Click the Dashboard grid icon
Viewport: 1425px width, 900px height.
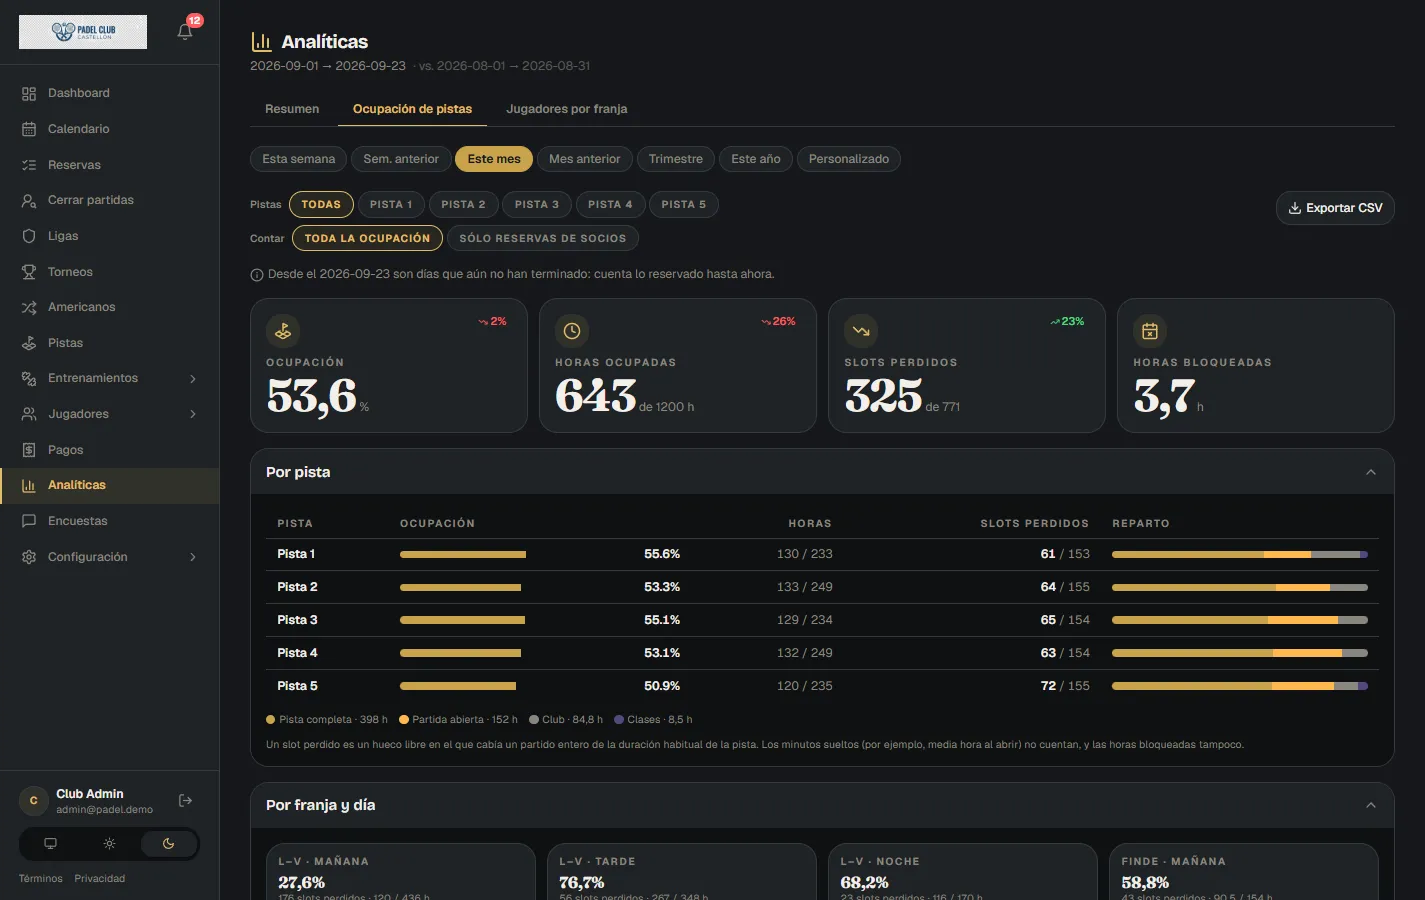(x=29, y=93)
